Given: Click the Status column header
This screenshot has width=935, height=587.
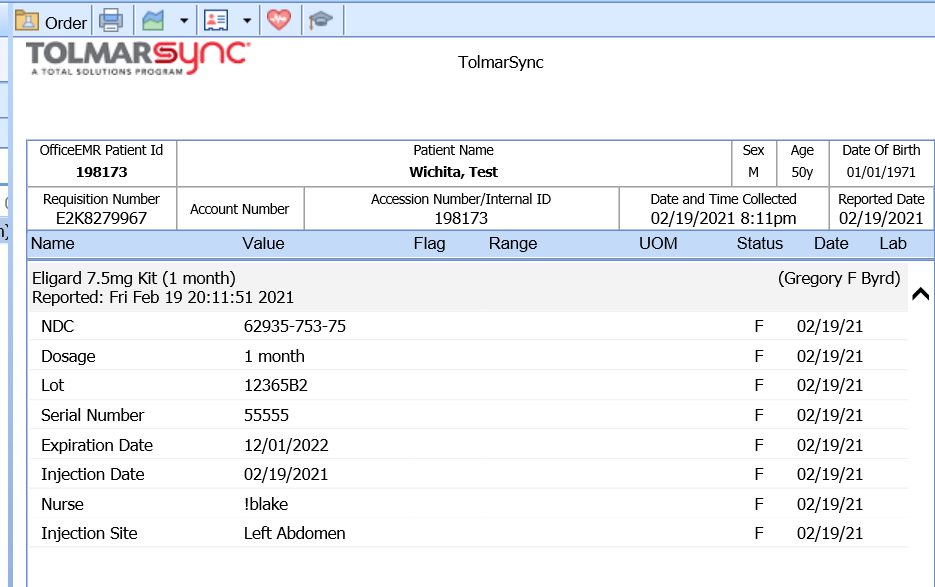Looking at the screenshot, I should (759, 243).
